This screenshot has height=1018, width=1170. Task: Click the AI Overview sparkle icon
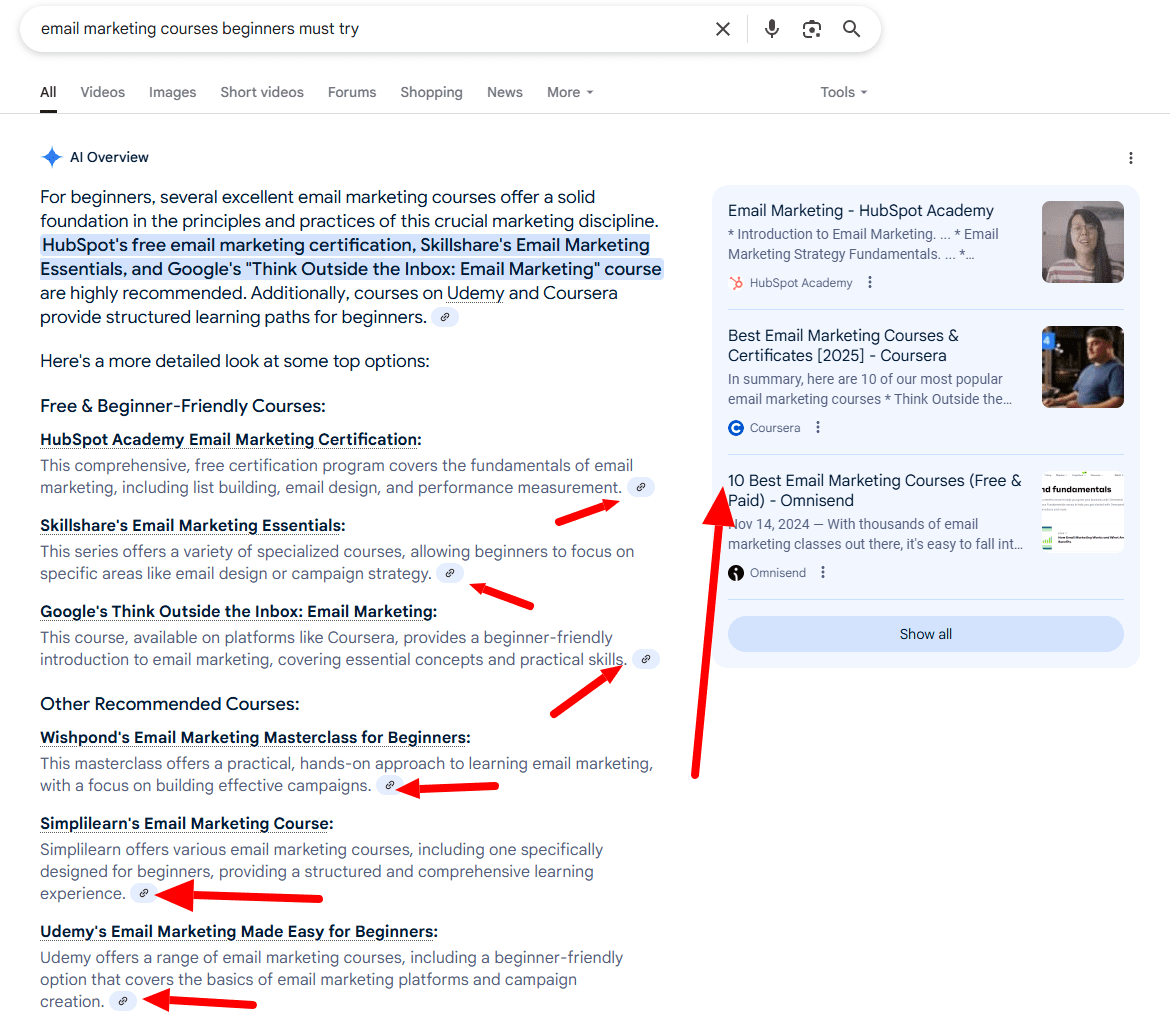coord(51,157)
